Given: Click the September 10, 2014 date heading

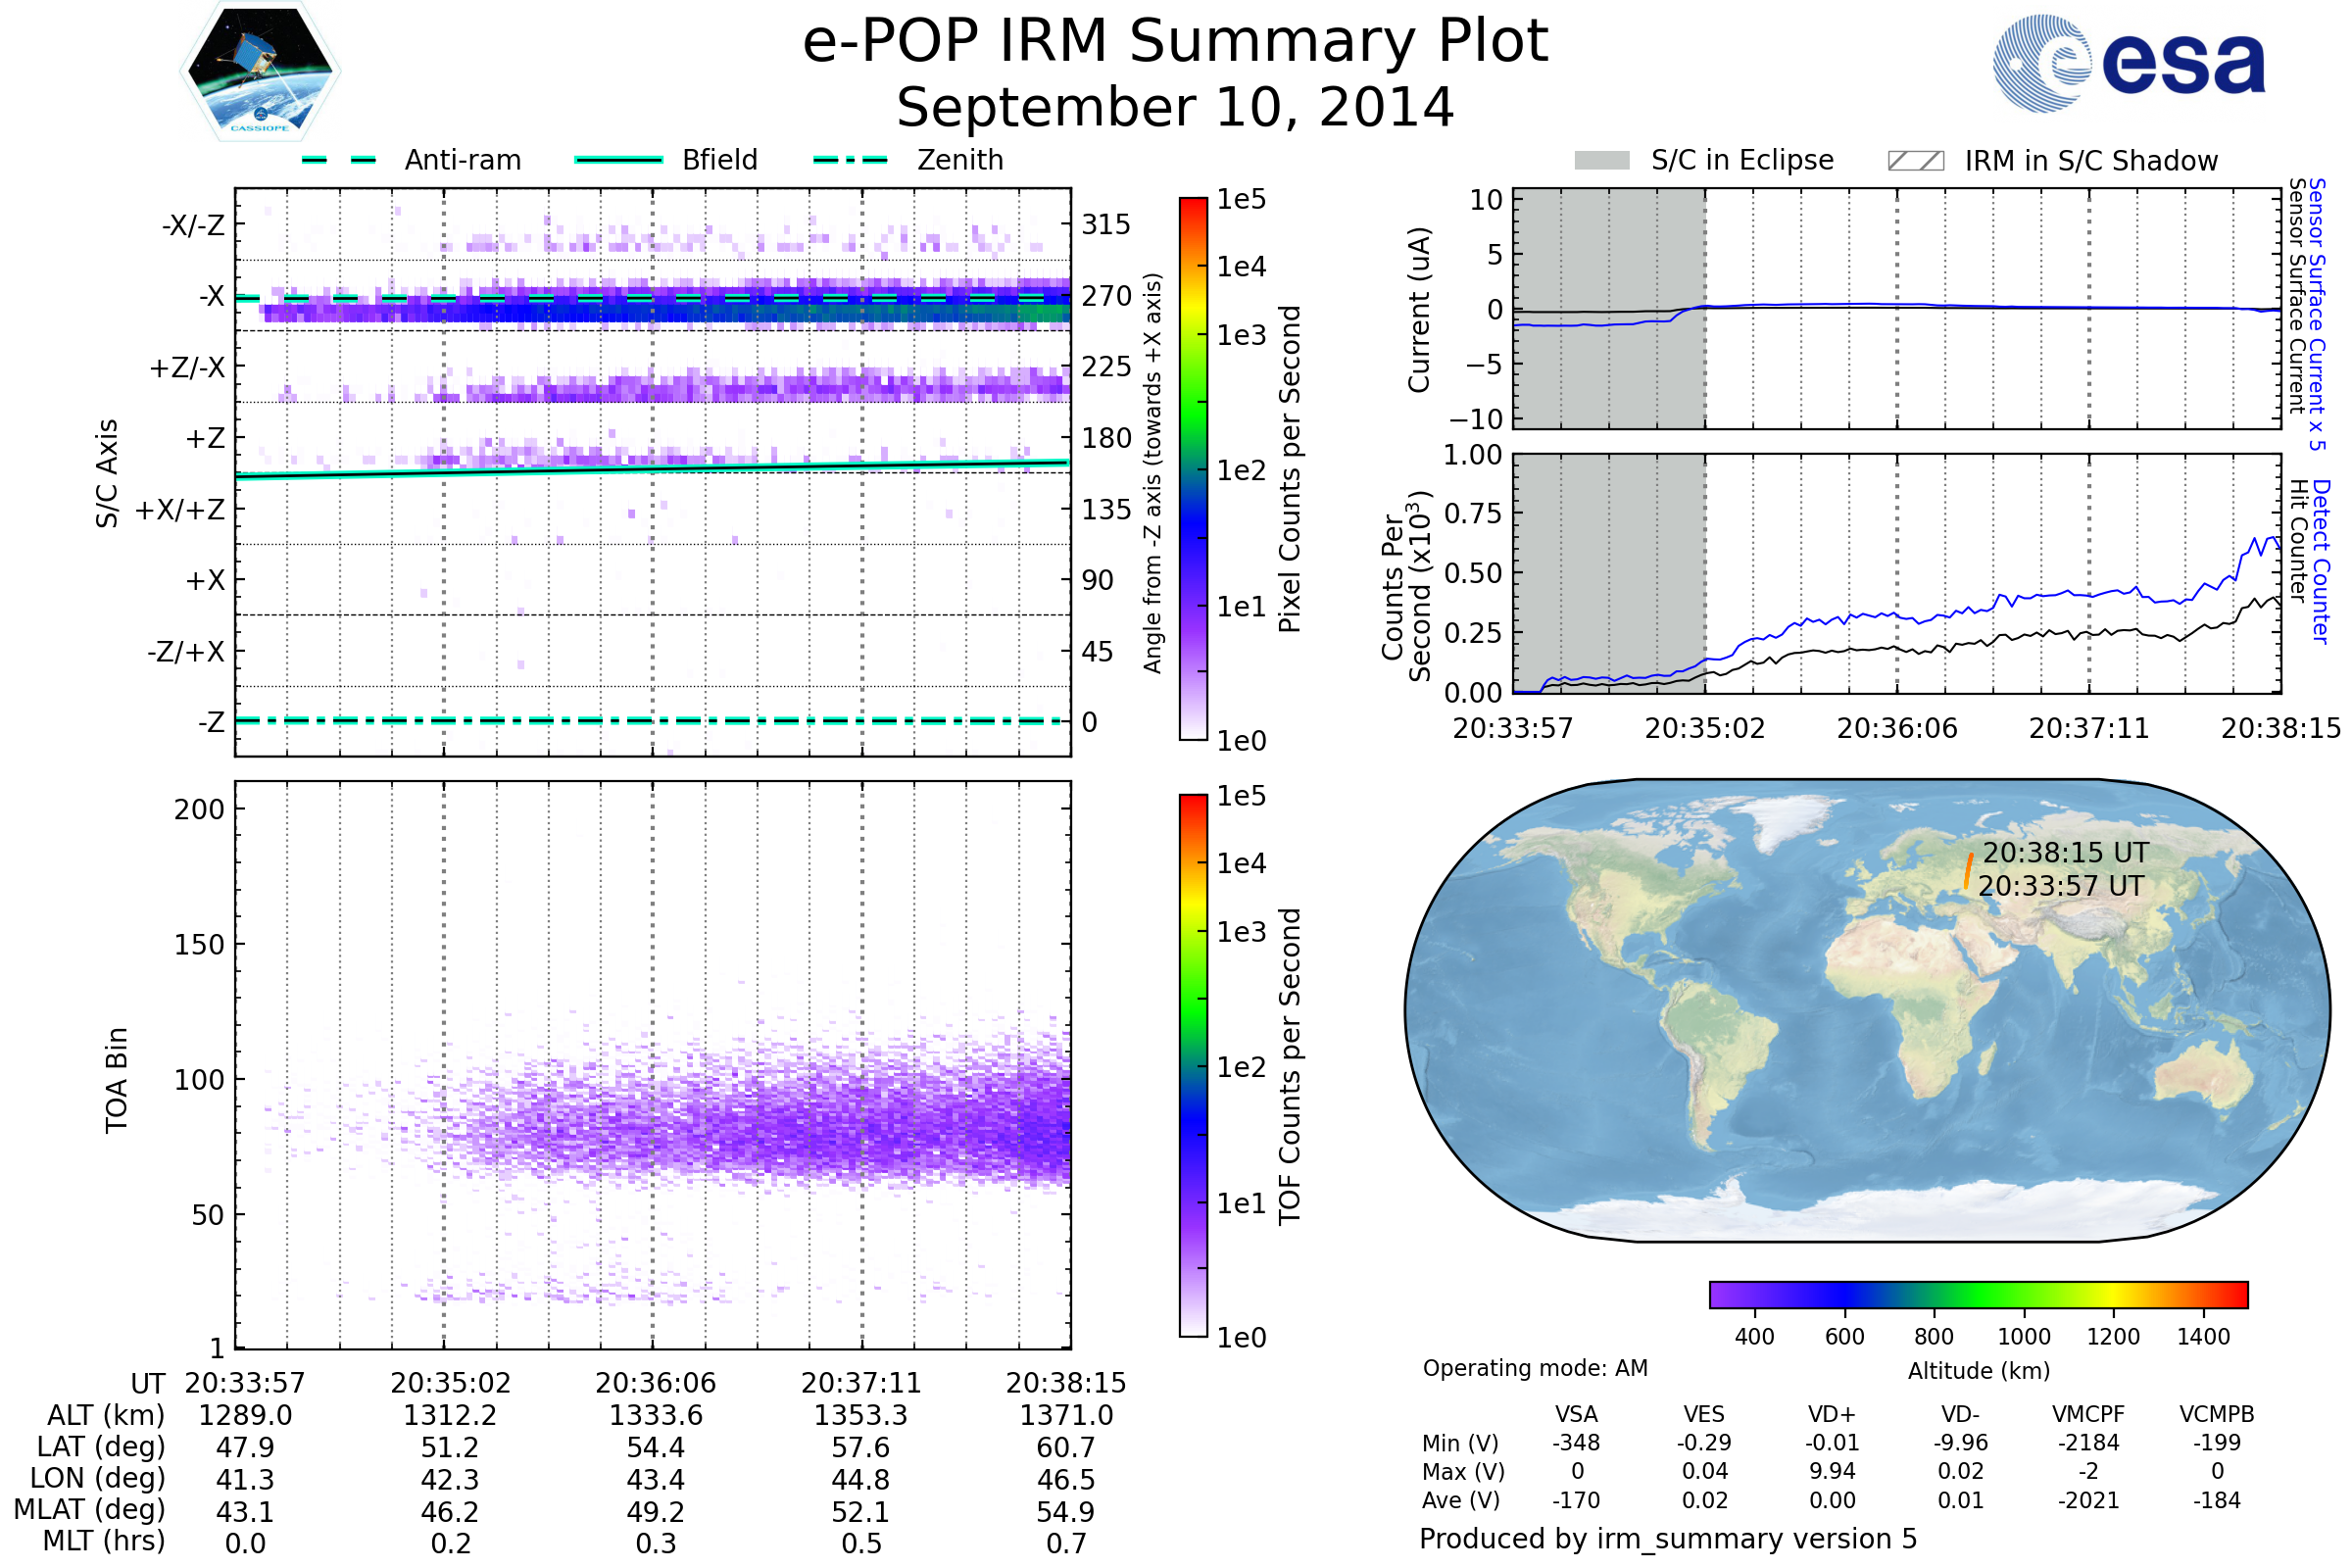Looking at the screenshot, I should tap(1175, 108).
